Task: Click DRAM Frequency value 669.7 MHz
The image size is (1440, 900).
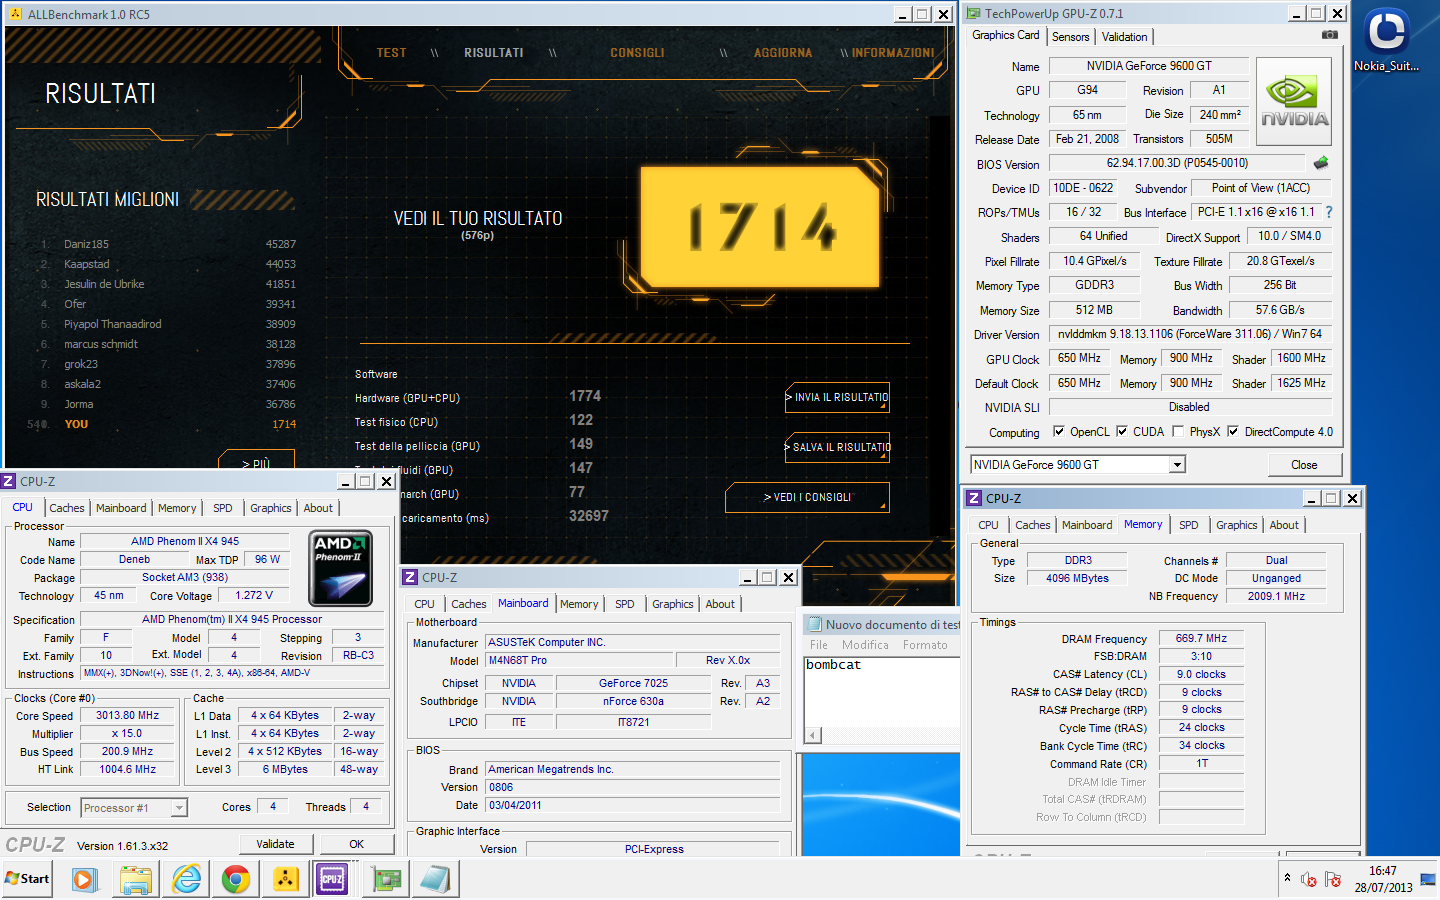Action: pos(1201,638)
